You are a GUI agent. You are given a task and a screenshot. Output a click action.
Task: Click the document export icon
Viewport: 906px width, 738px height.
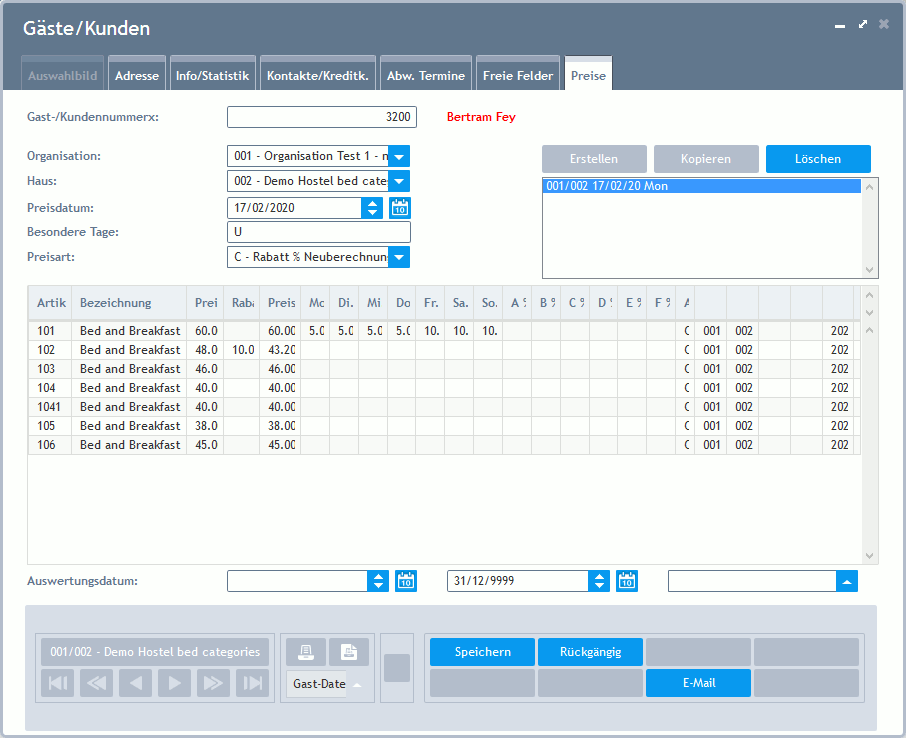(349, 652)
